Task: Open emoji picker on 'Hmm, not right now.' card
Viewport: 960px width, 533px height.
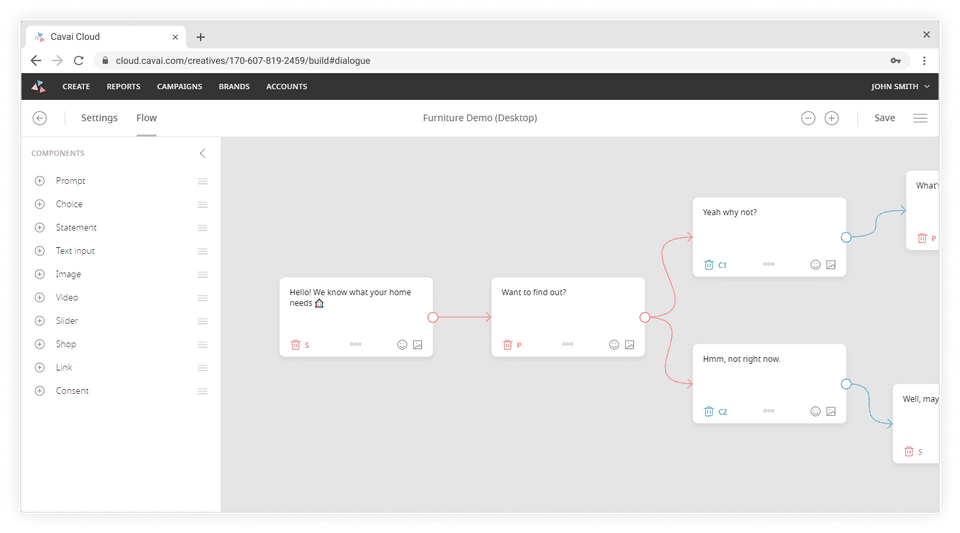Action: tap(816, 412)
